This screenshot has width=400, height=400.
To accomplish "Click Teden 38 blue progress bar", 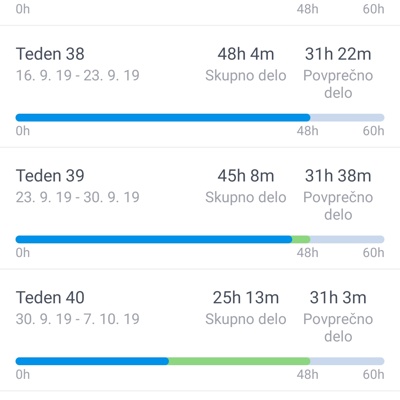I will [163, 117].
